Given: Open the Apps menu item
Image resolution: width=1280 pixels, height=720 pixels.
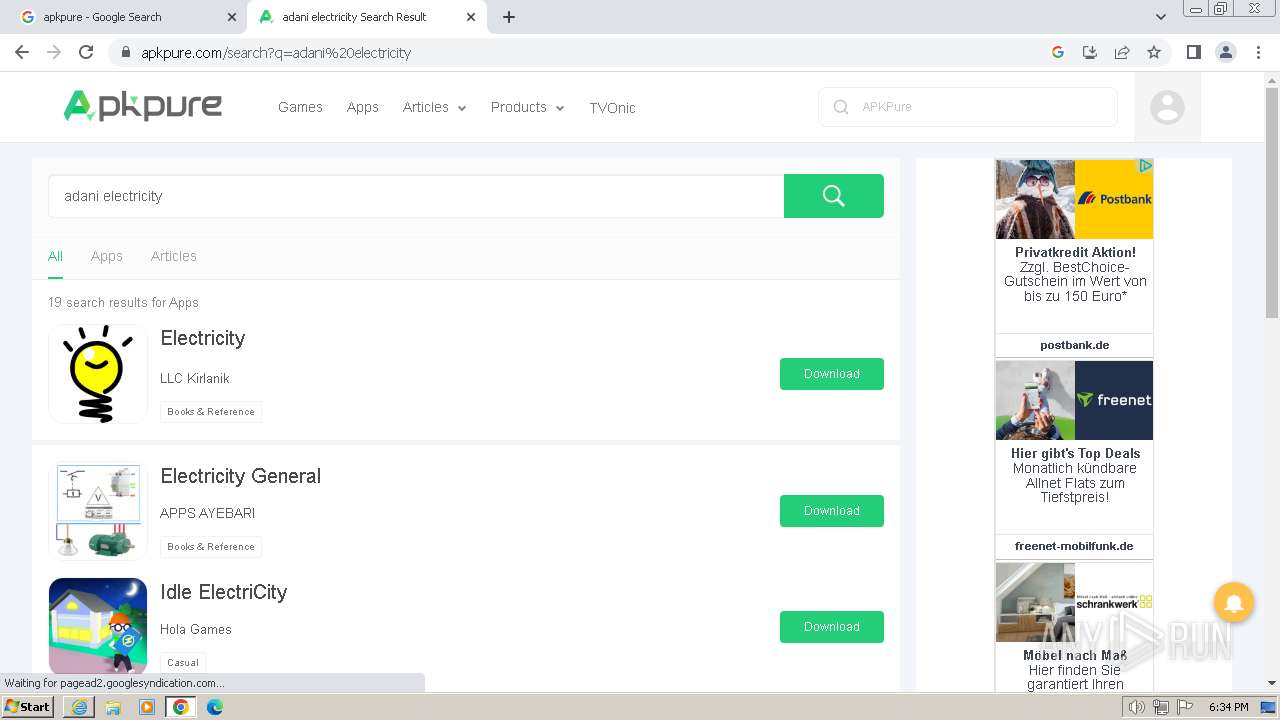Looking at the screenshot, I should [x=362, y=107].
